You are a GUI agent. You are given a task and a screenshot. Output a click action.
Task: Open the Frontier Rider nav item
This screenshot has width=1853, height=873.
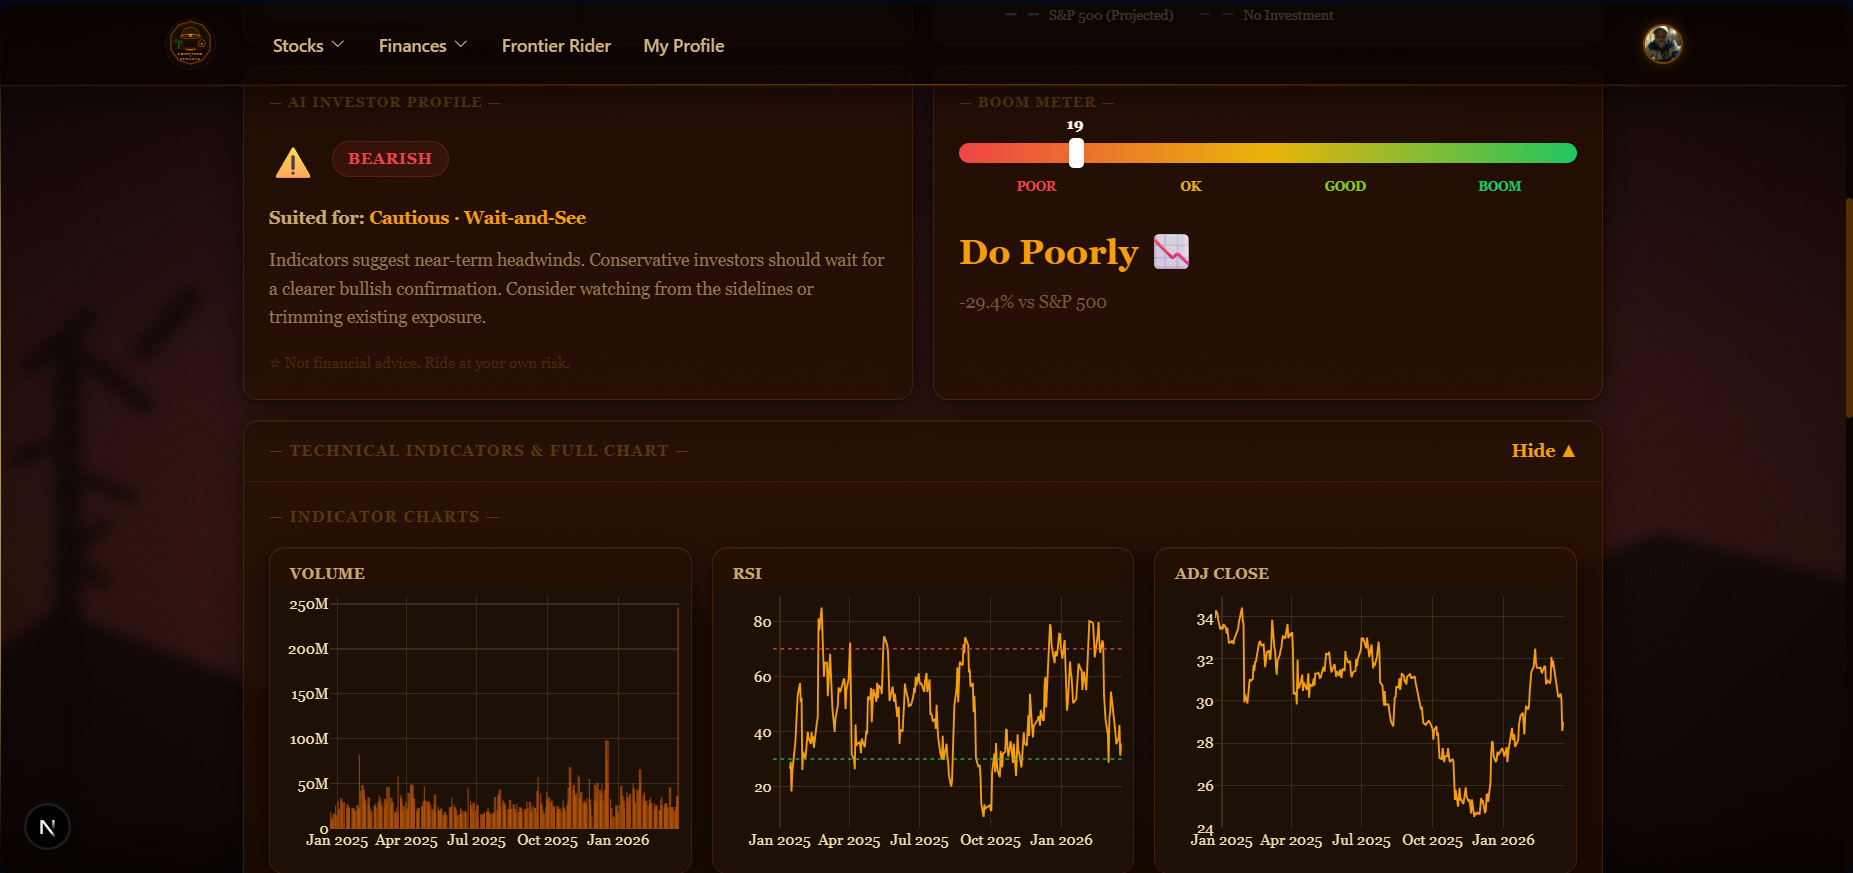point(556,46)
